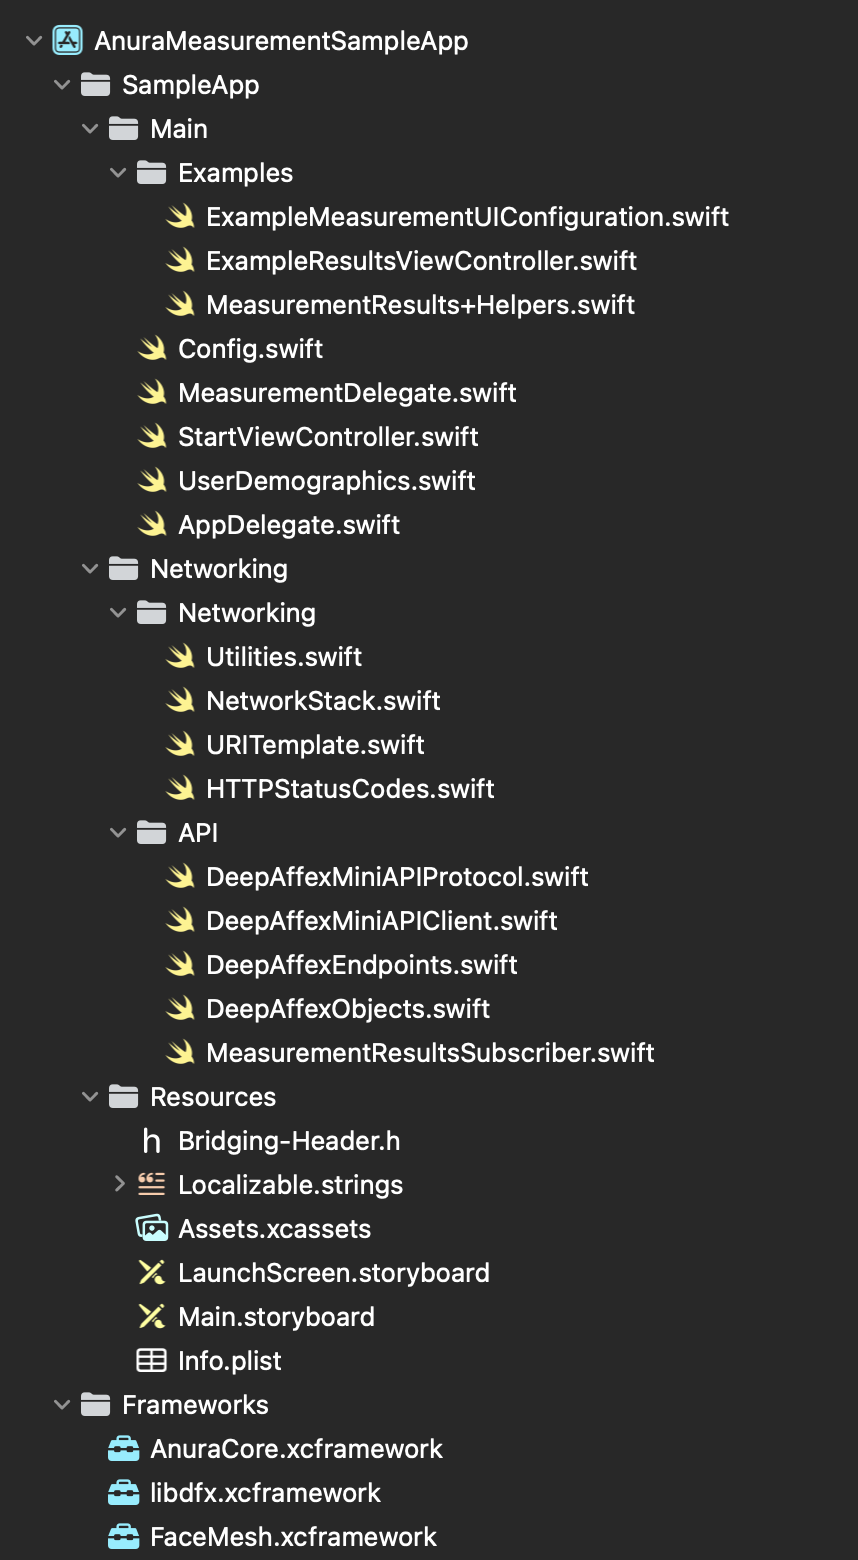
Task: Click the Bridging-Header.h header file icon
Action: (x=152, y=1141)
